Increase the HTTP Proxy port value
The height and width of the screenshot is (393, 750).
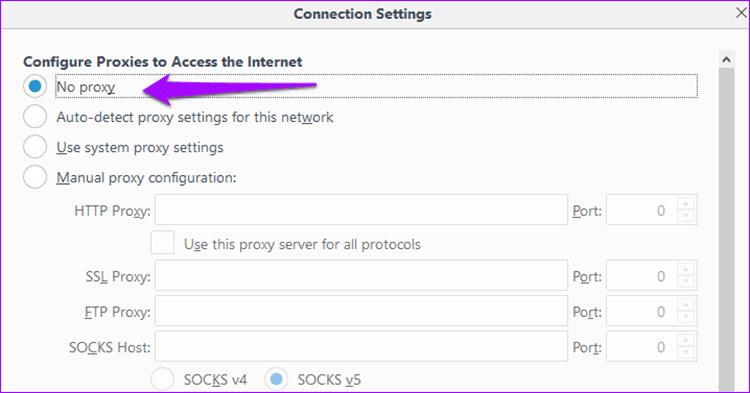click(x=686, y=204)
